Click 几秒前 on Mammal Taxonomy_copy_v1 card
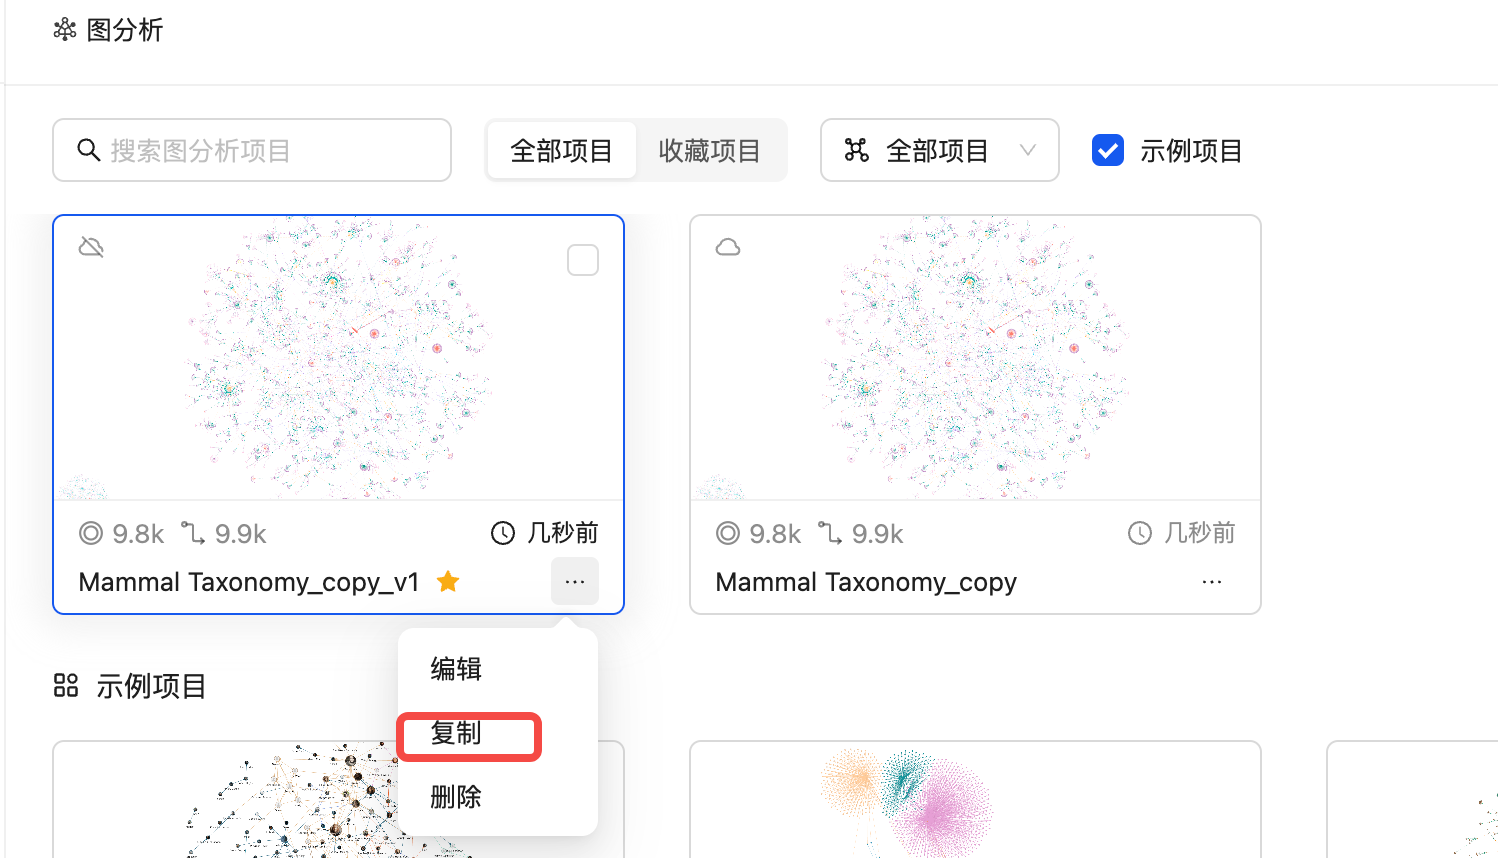Screen dimensions: 1498x858 click(x=563, y=533)
